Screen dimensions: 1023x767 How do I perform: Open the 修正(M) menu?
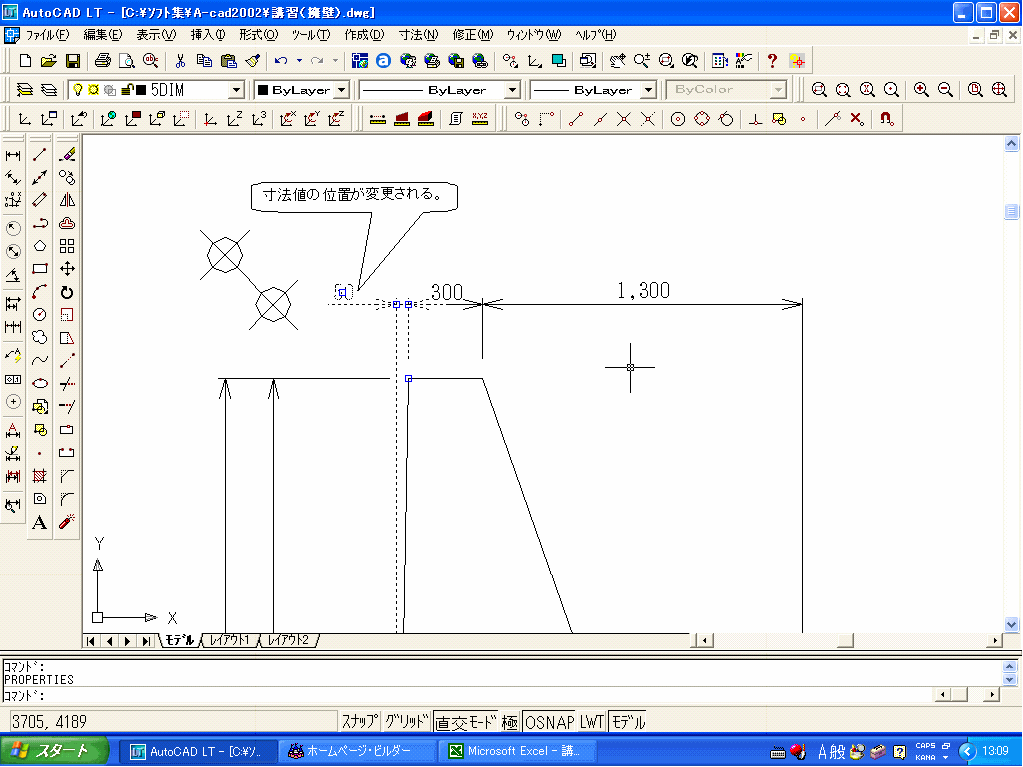point(472,35)
